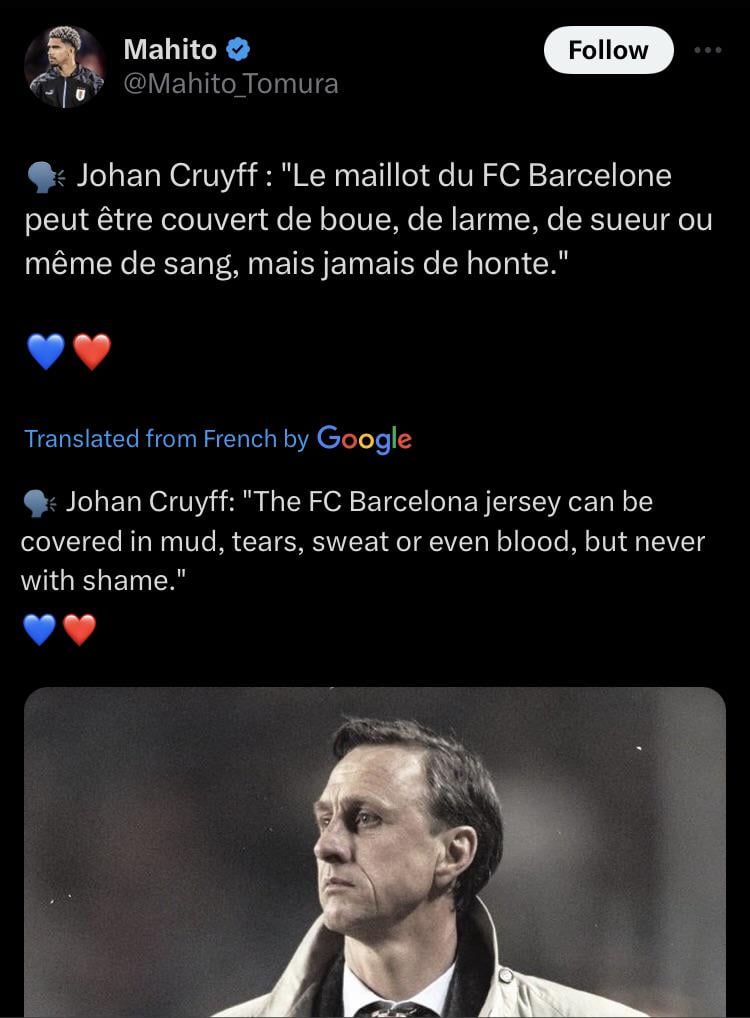Image resolution: width=750 pixels, height=1018 pixels.
Task: Follow the Mahito account
Action: [608, 50]
